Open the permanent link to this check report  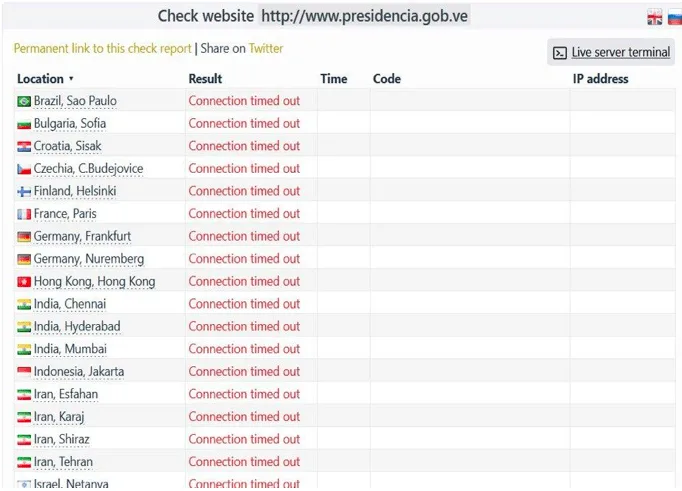click(x=102, y=48)
